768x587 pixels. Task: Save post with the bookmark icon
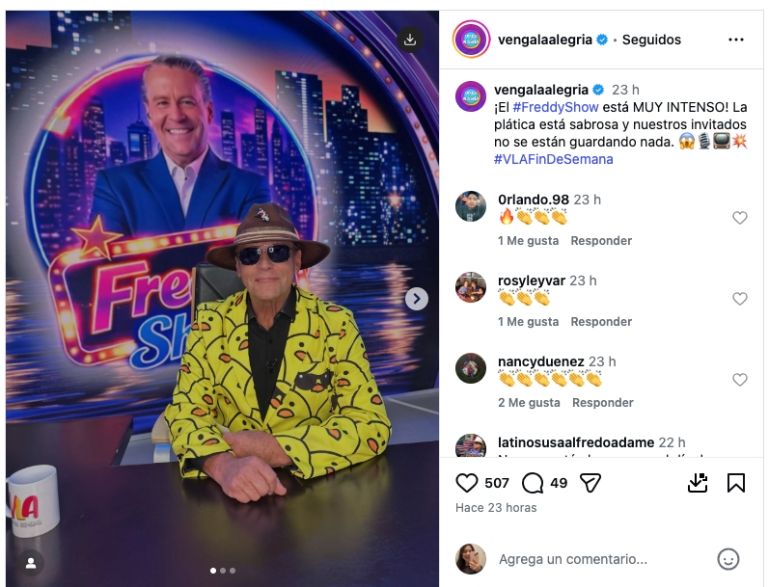click(736, 483)
